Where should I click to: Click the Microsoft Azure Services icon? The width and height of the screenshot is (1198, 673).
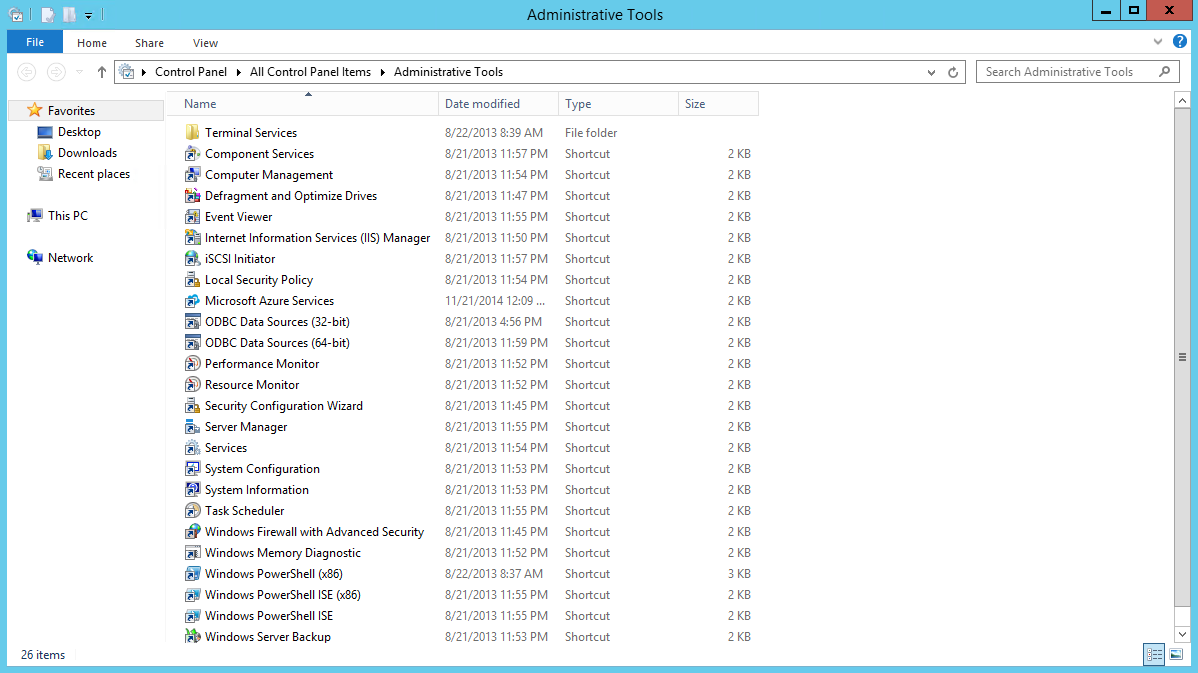click(x=193, y=301)
